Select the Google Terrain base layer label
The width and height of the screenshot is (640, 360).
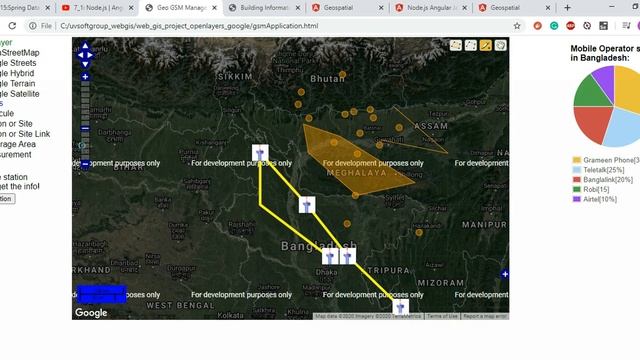(18, 83)
